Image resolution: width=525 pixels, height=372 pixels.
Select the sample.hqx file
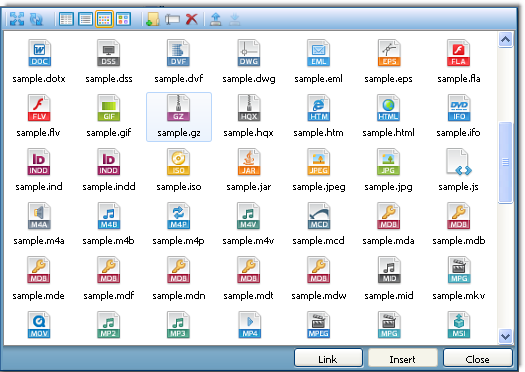(249, 116)
